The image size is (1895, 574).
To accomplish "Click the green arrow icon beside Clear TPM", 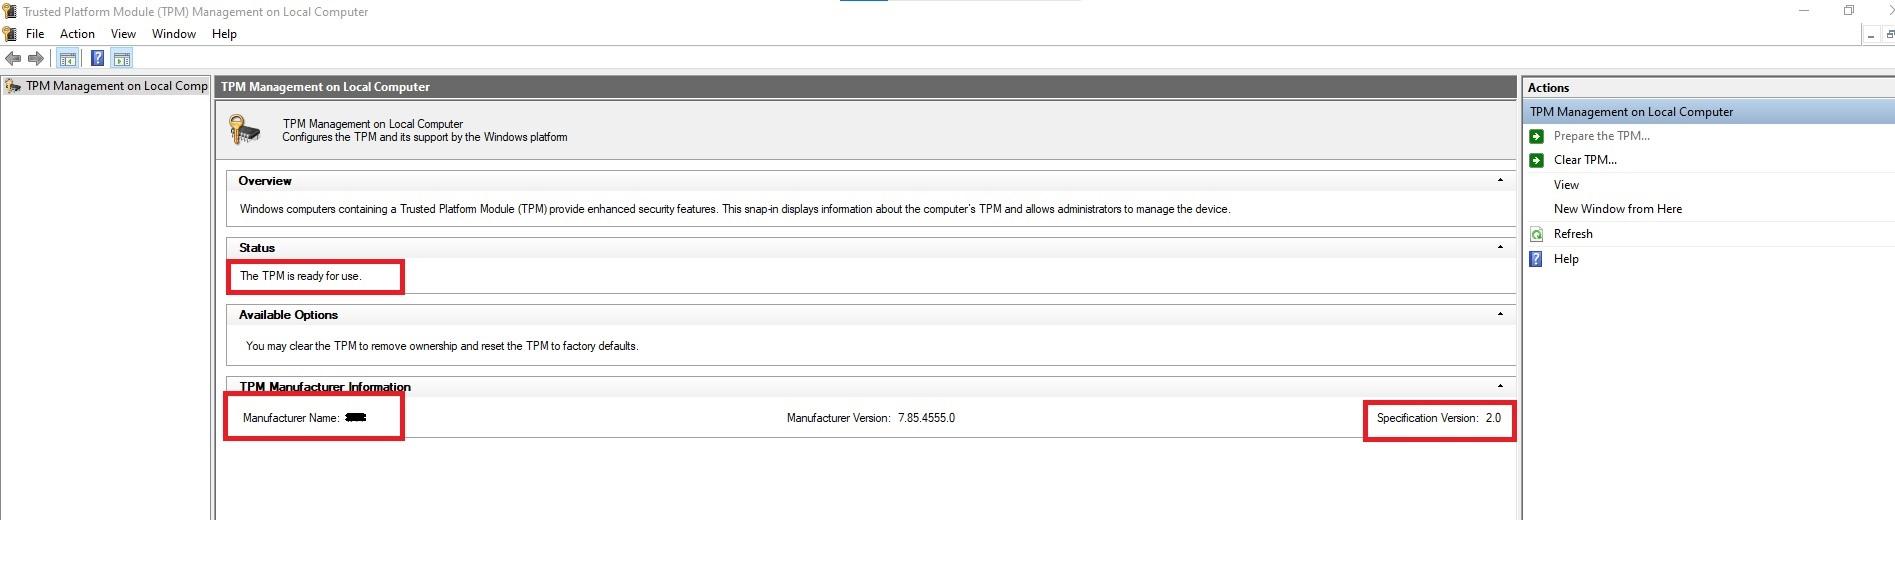I will pyautogui.click(x=1537, y=160).
